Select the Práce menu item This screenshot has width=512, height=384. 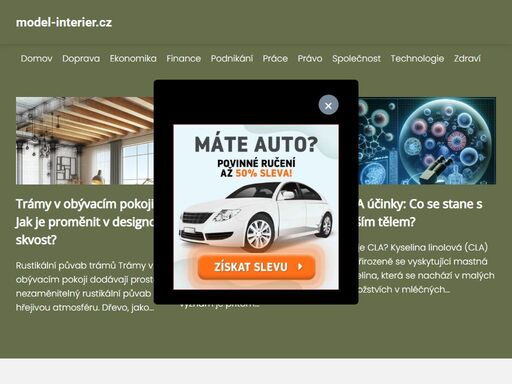coord(275,59)
